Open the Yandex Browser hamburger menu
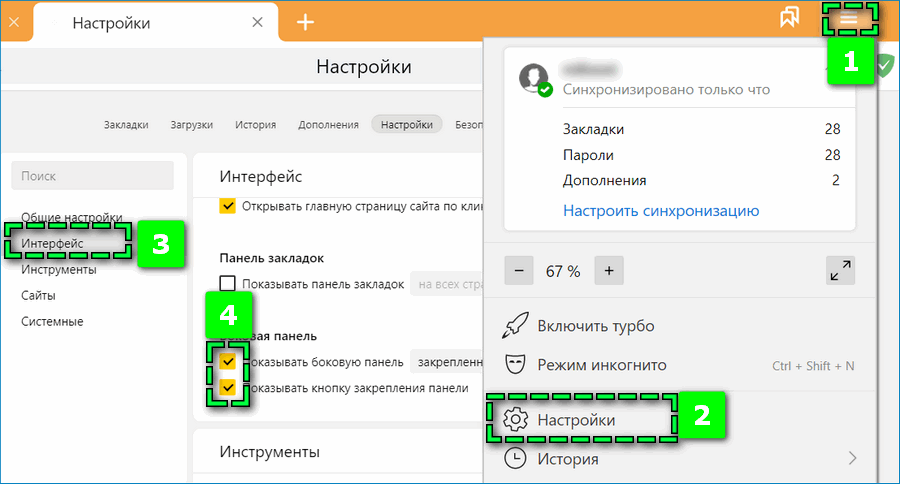The image size is (900, 484). (849, 20)
